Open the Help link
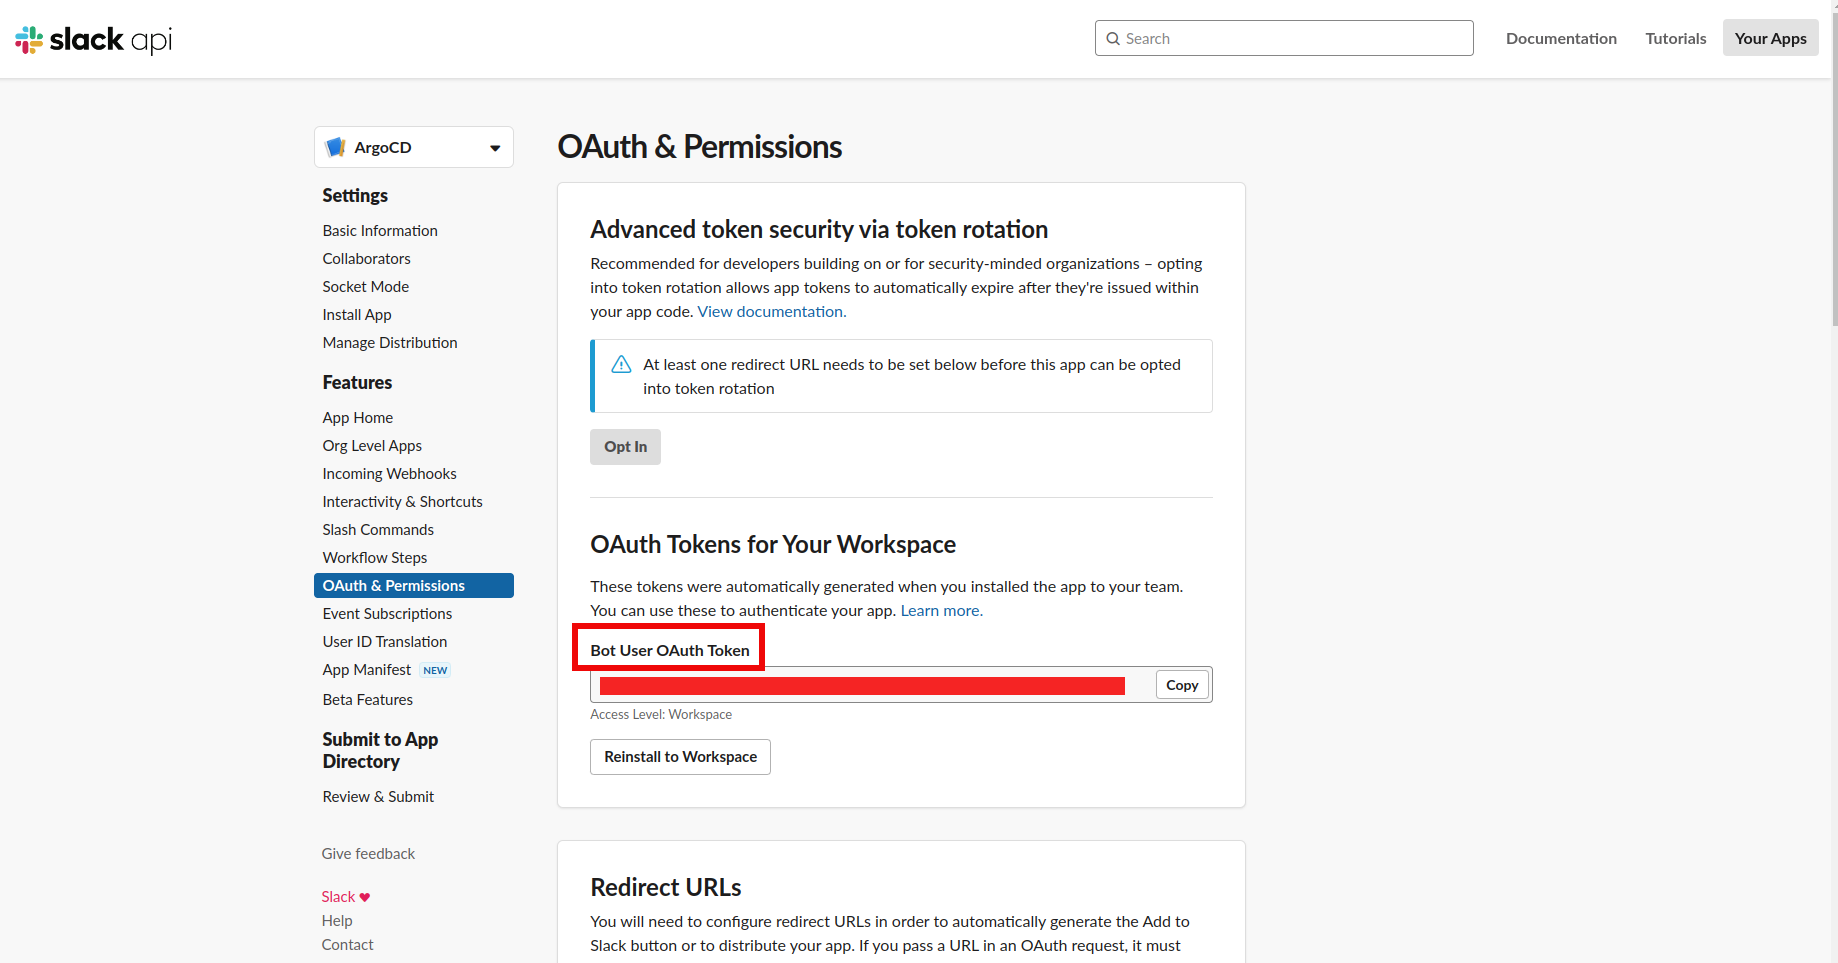The width and height of the screenshot is (1838, 963). click(337, 920)
